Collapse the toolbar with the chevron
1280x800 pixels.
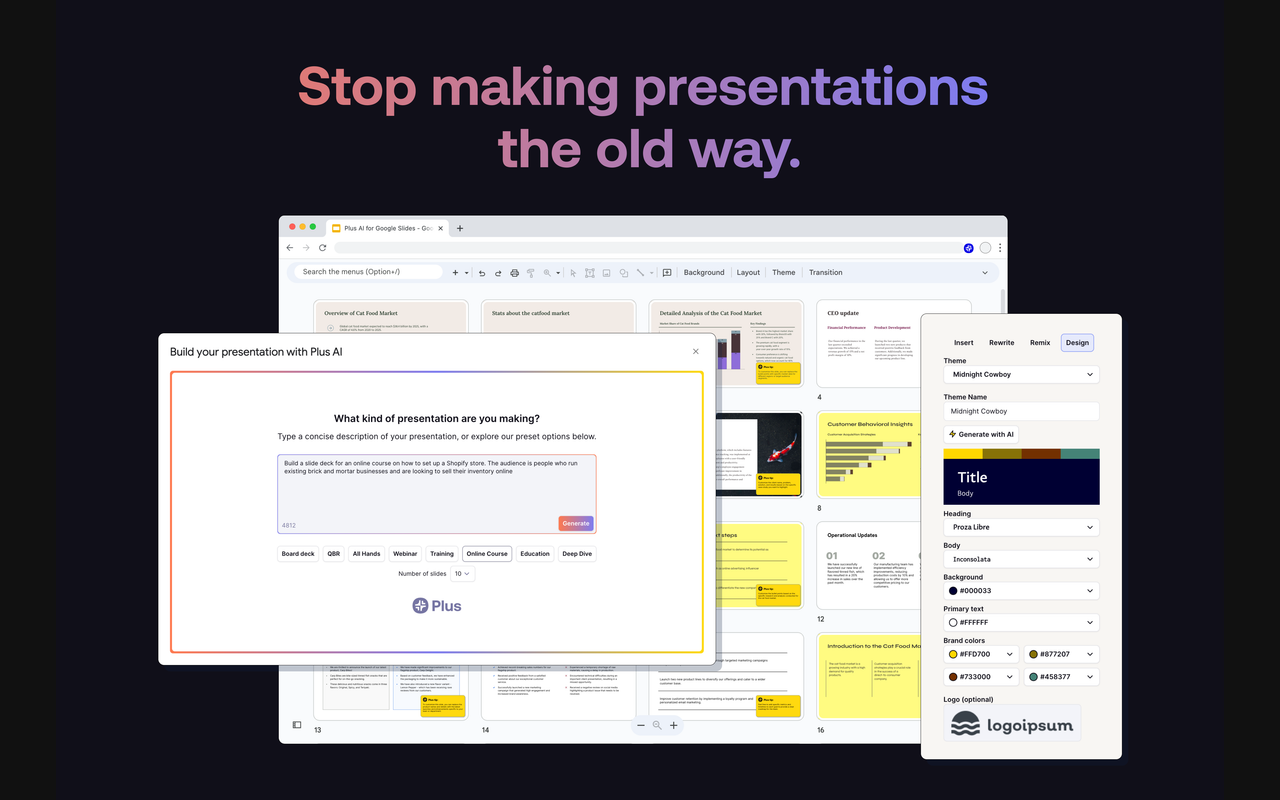point(985,272)
